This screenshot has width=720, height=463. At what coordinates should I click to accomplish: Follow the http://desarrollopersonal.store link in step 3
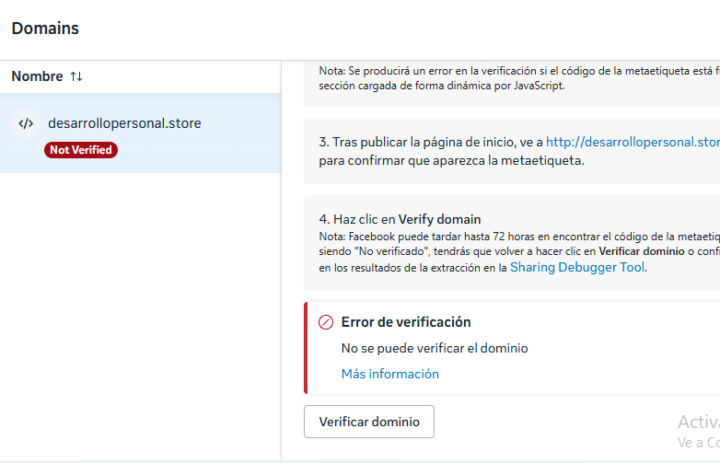(633, 142)
